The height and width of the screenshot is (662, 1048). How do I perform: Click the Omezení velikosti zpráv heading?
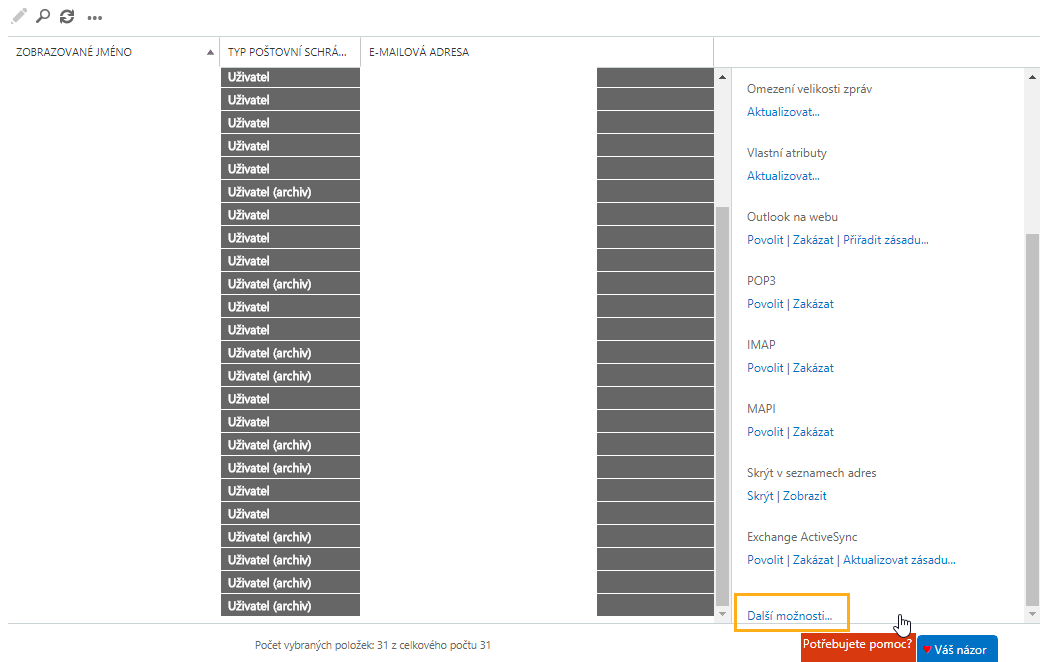pos(809,89)
